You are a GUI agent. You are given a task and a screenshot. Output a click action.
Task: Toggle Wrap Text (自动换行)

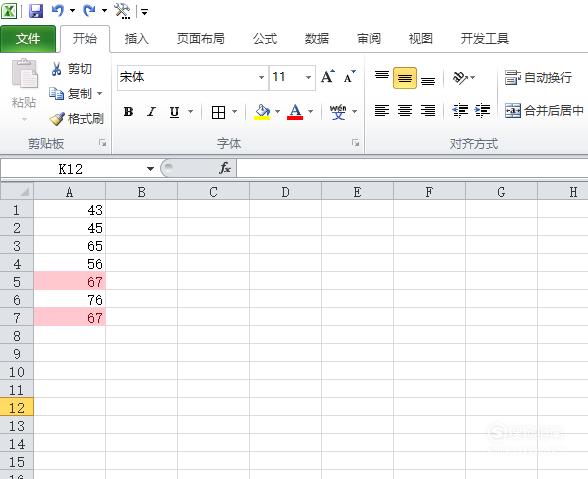click(538, 78)
